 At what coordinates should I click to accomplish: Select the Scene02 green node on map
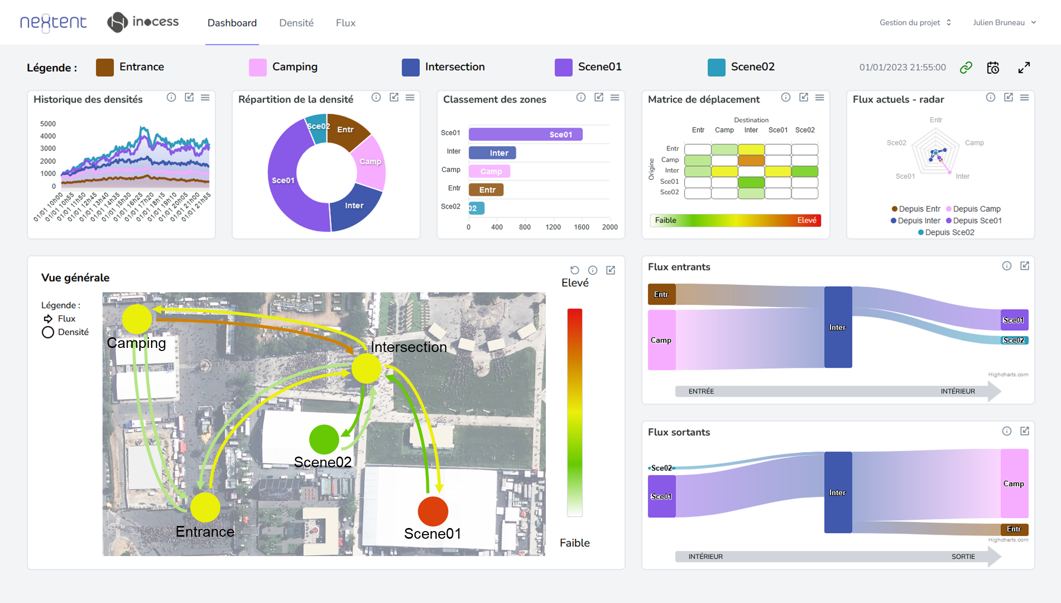[324, 439]
